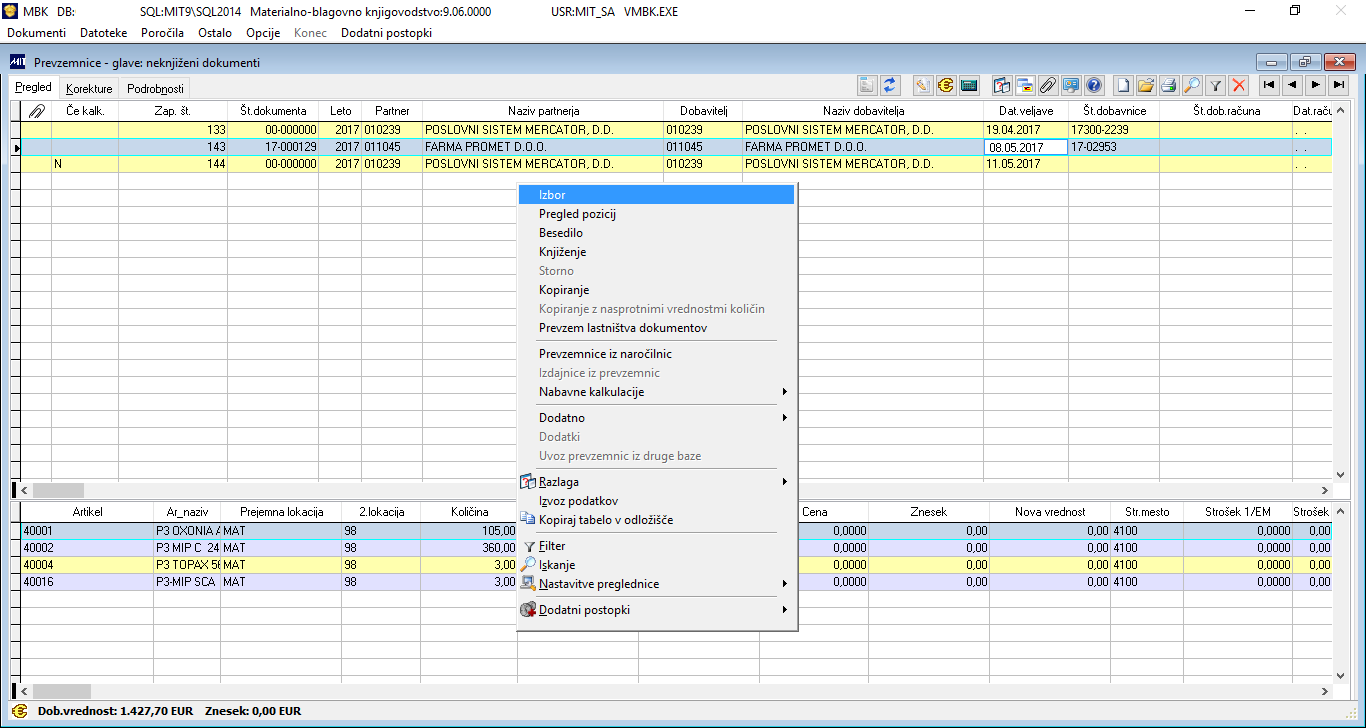The height and width of the screenshot is (728, 1366).
Task: Jump to the first record arrow
Action: pos(1269,86)
